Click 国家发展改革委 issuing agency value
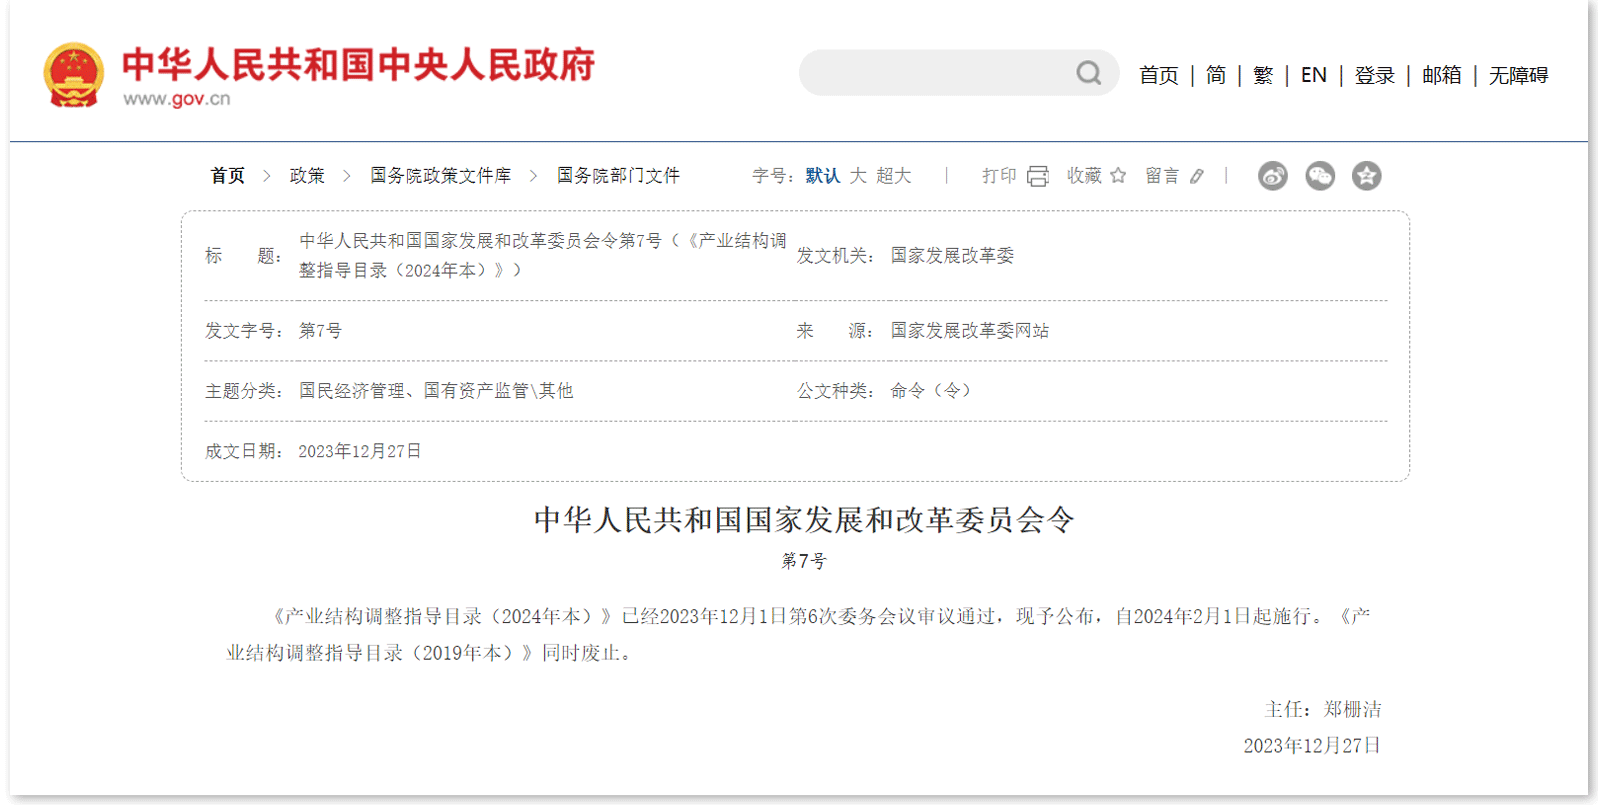This screenshot has width=1598, height=805. [952, 256]
